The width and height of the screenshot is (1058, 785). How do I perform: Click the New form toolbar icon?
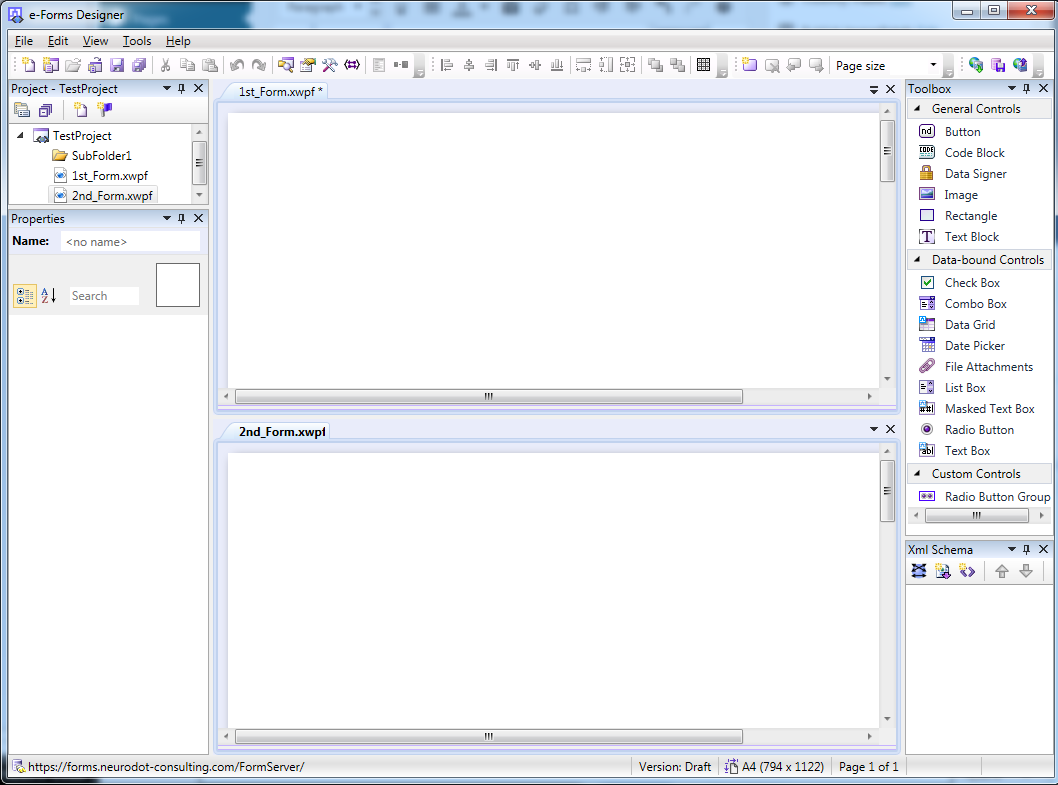pos(28,65)
